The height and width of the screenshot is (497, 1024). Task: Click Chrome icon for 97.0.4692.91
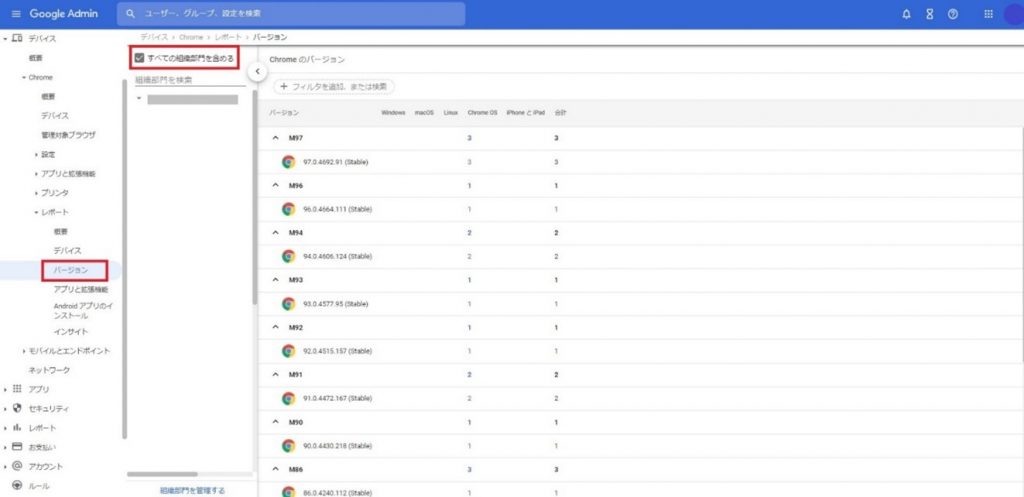pyautogui.click(x=288, y=162)
